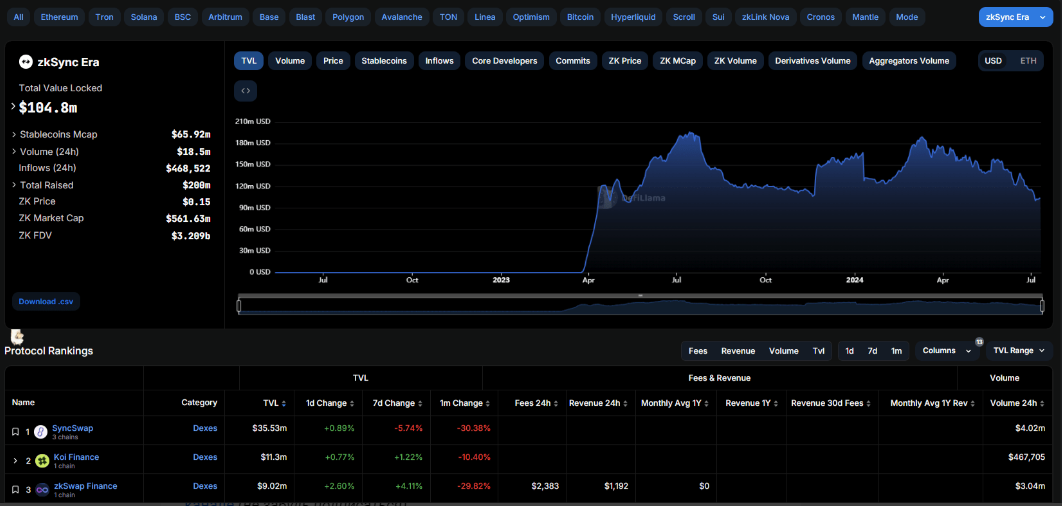The image size is (1062, 506).
Task: Open the Columns dropdown
Action: 947,350
